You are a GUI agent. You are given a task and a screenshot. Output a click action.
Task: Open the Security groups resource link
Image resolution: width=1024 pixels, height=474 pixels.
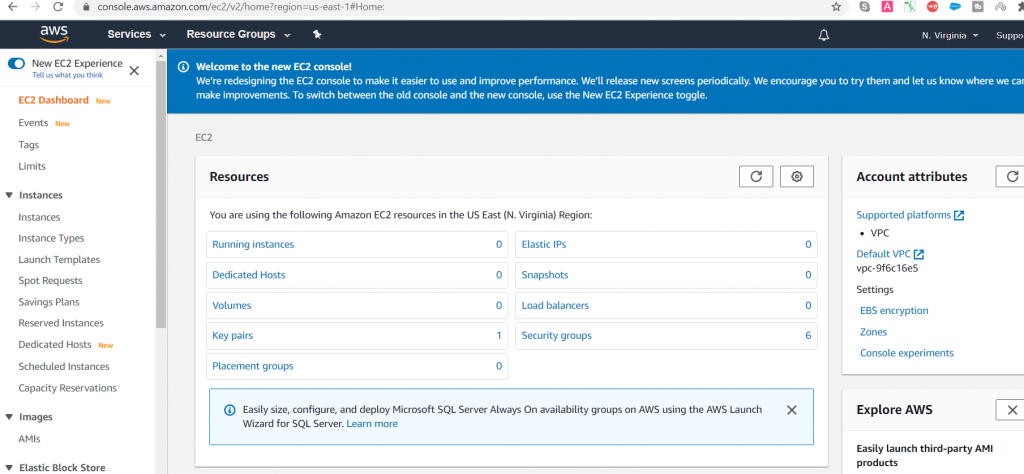coord(556,336)
